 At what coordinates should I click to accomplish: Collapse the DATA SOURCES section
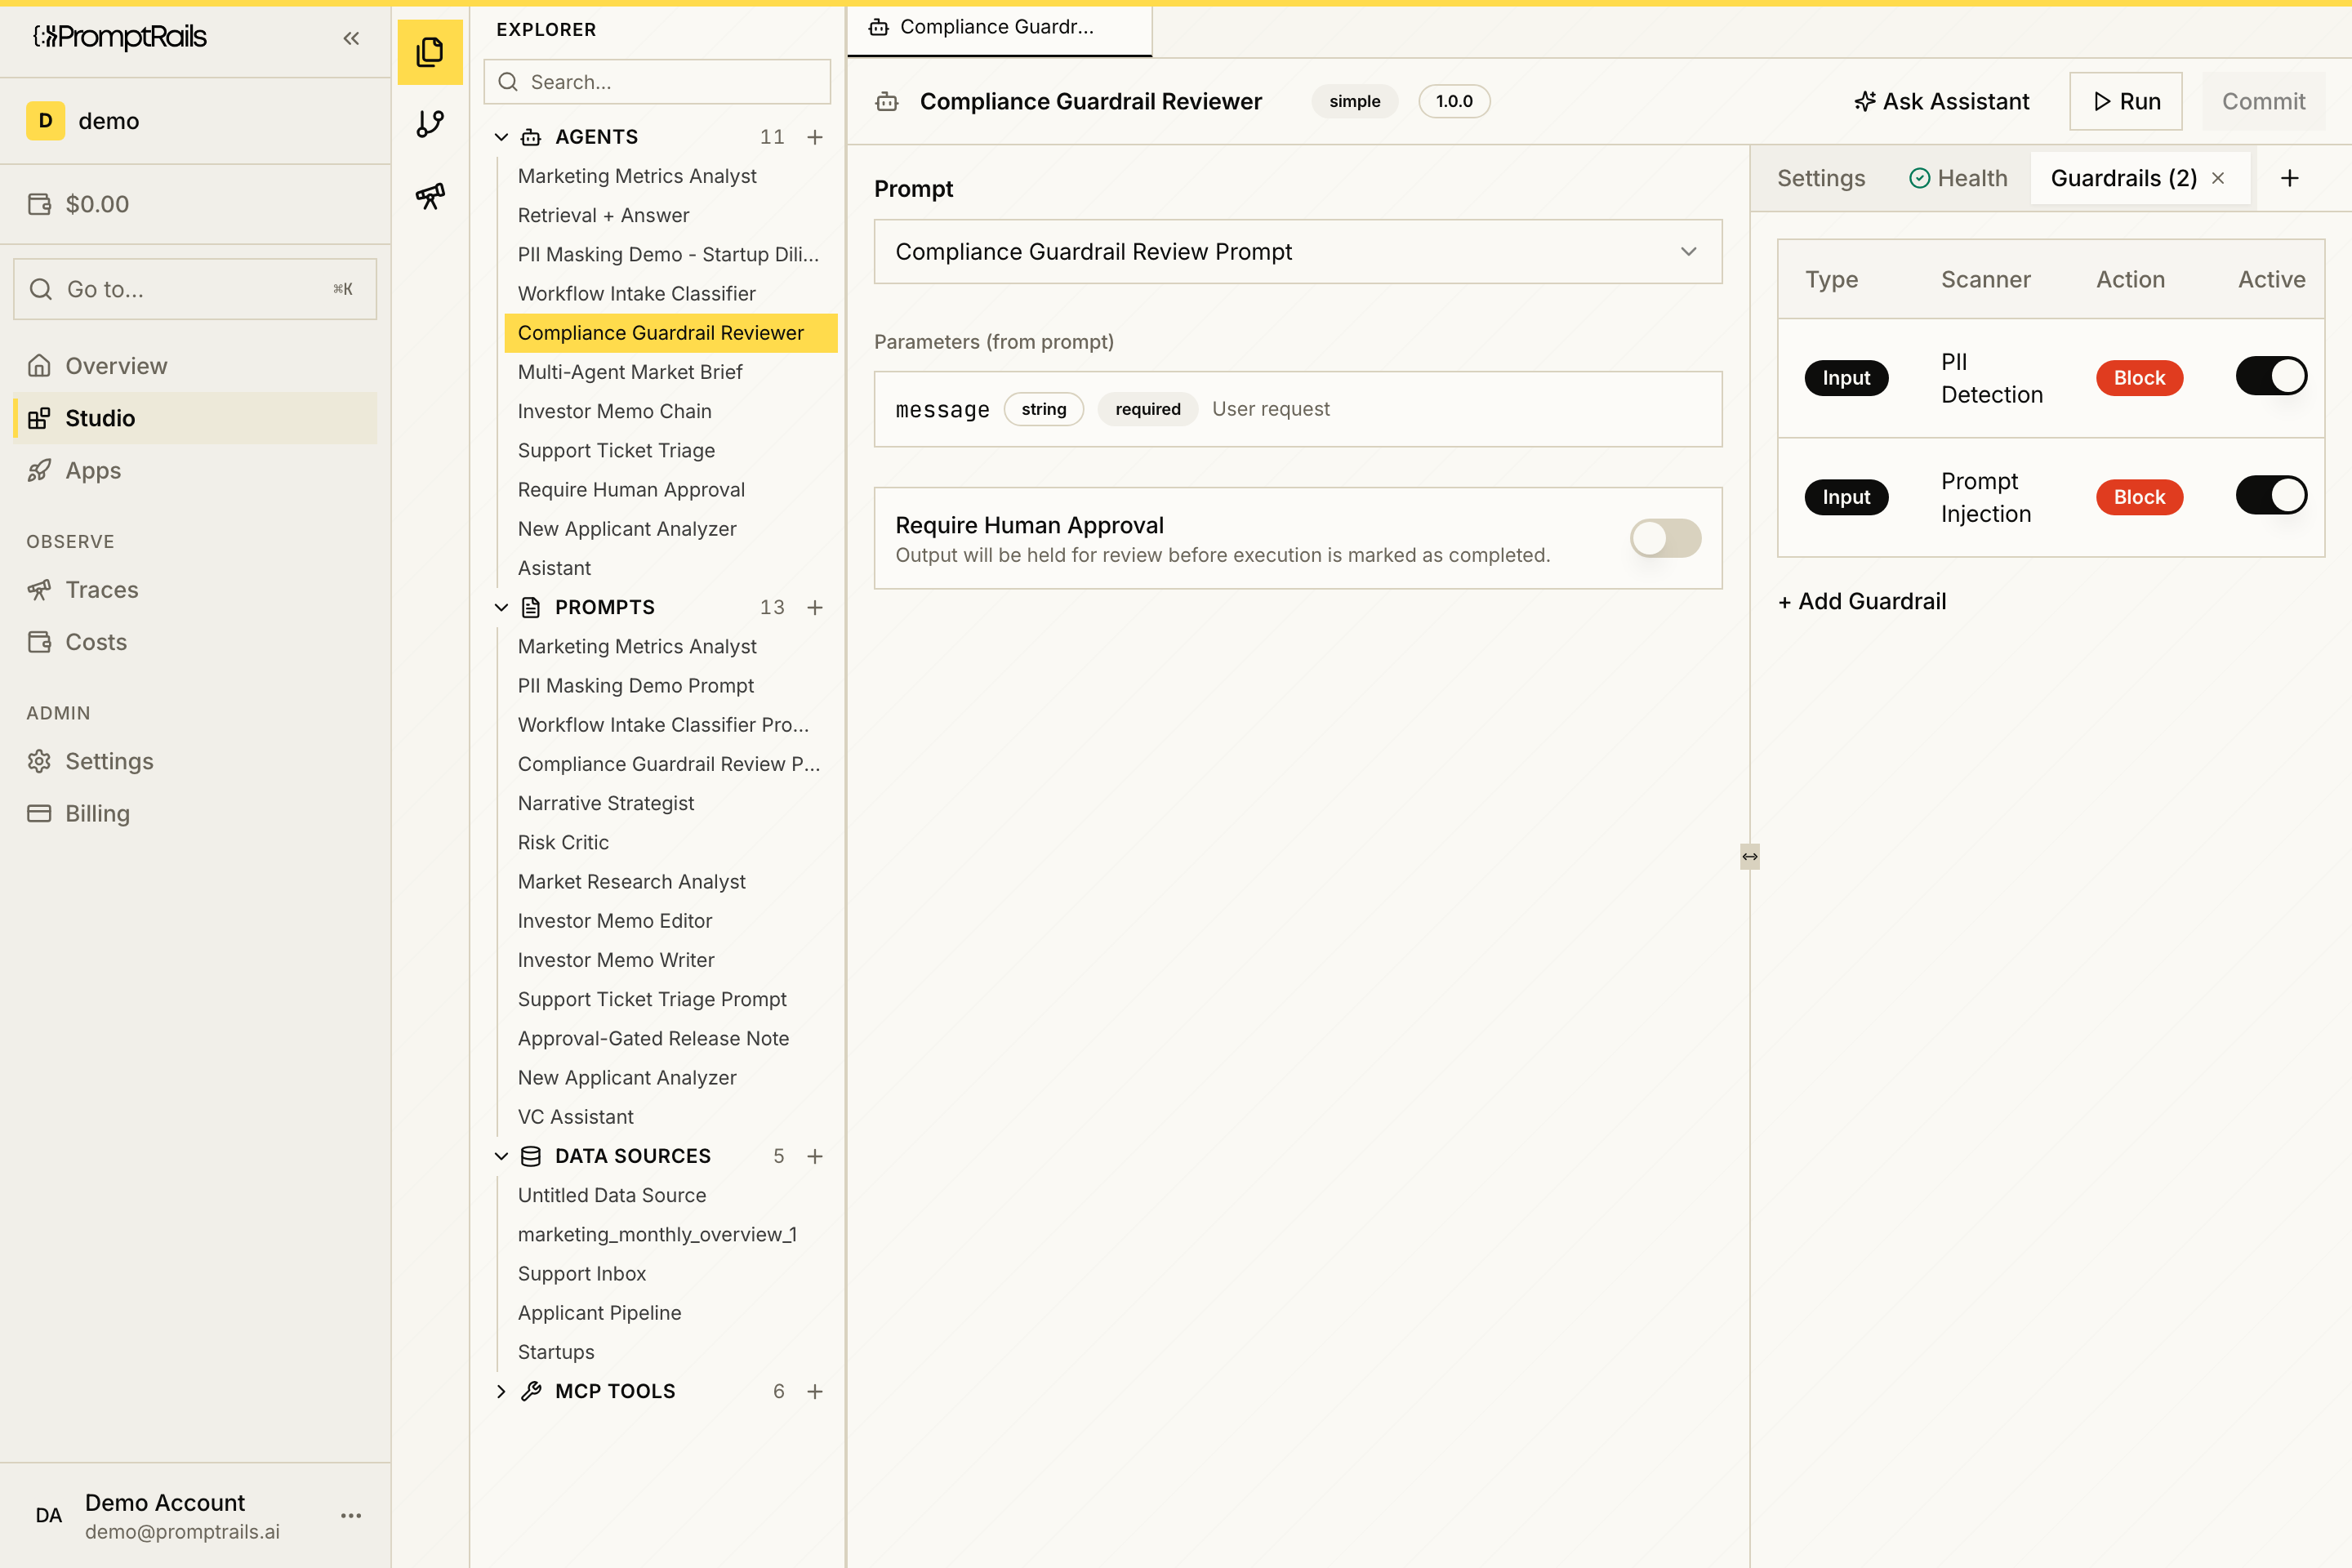502,1156
